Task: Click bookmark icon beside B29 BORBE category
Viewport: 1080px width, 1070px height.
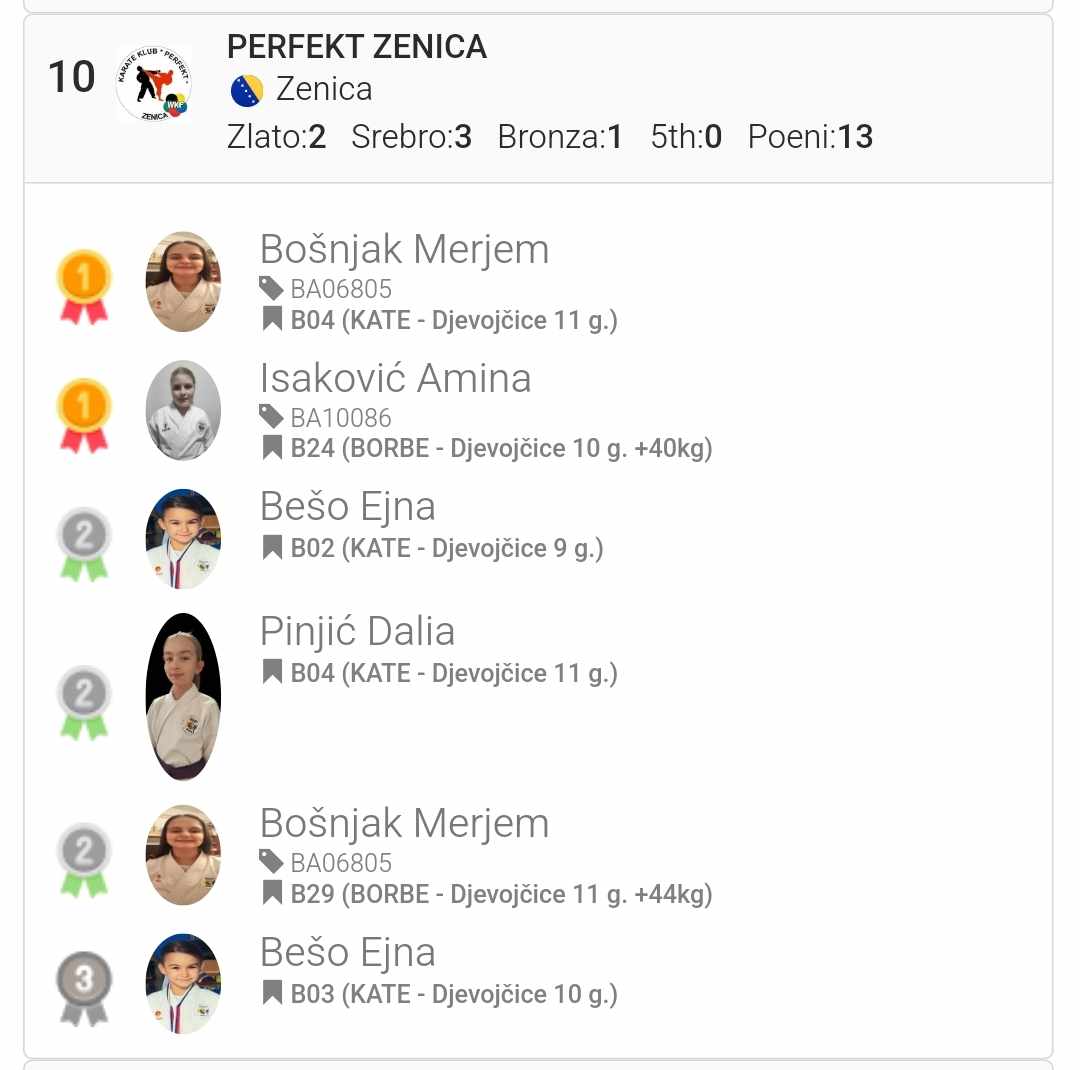Action: [272, 893]
